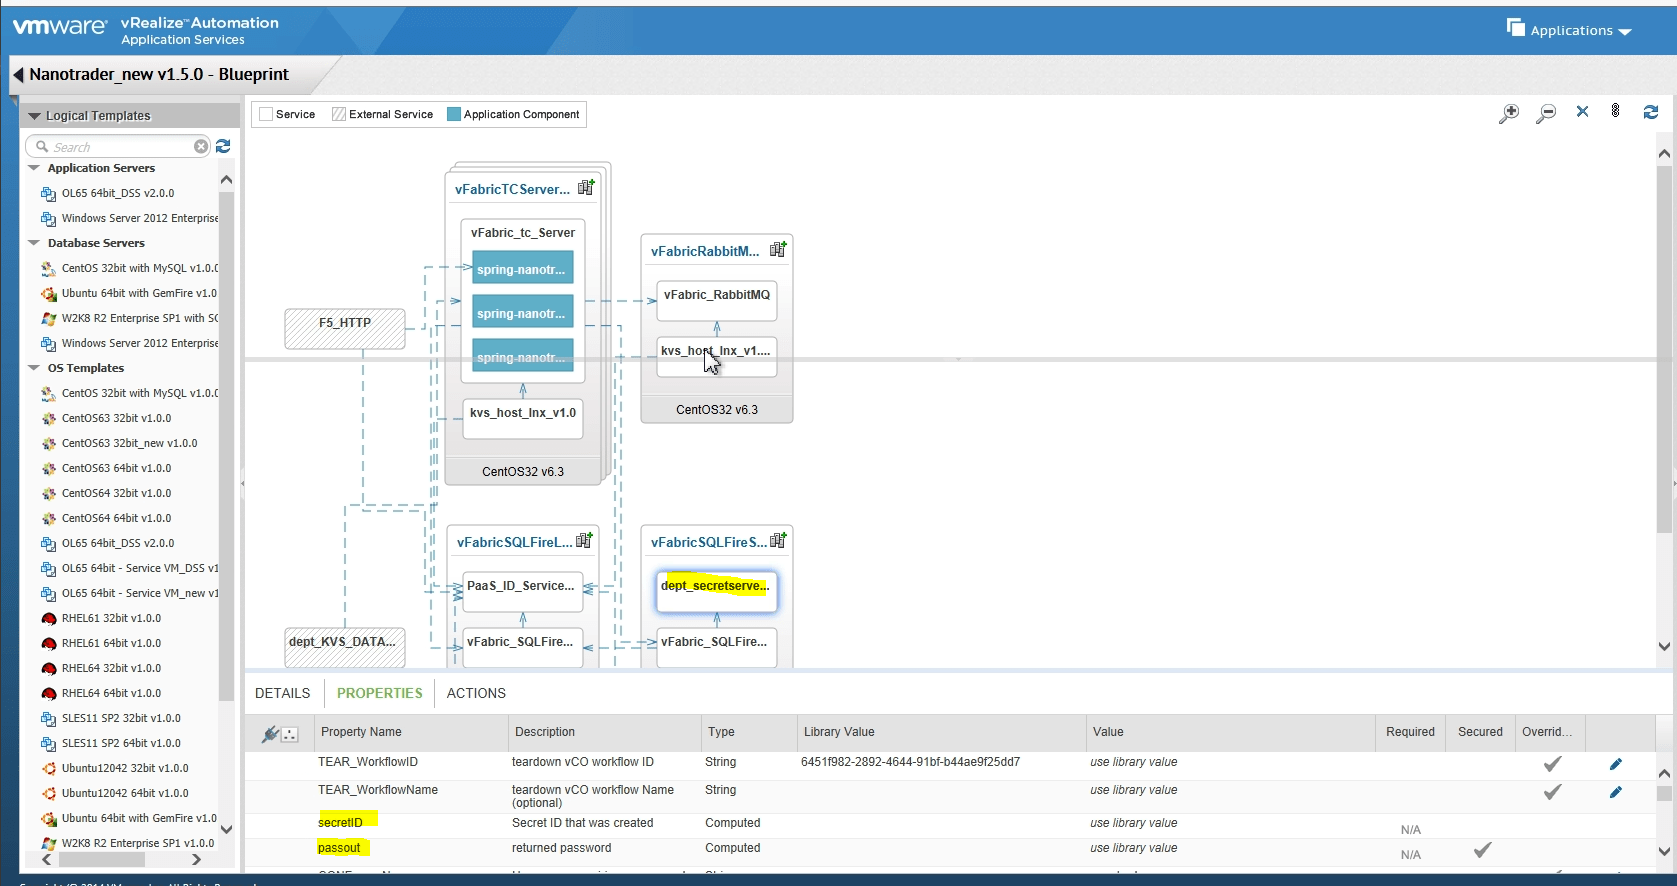Screen dimensions: 1677x886
Task: Sort by Property Name column header
Action: click(411, 732)
